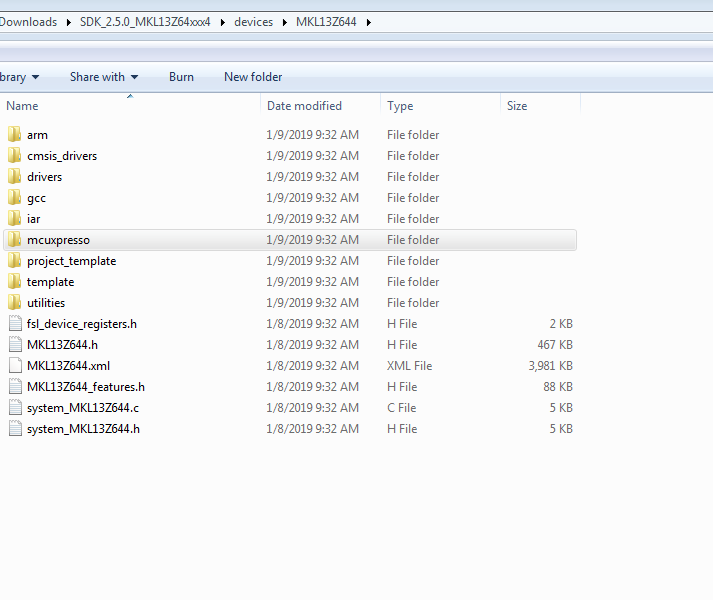The width and height of the screenshot is (713, 600).
Task: Open the Include in library dropdown
Action: [x=20, y=77]
